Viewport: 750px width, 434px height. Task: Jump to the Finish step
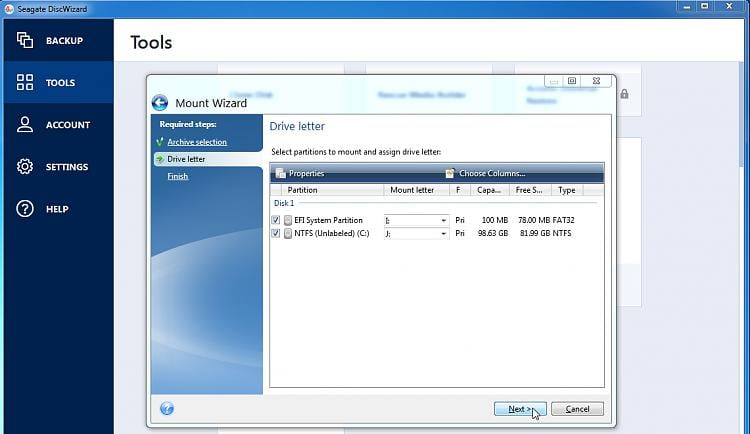177,176
